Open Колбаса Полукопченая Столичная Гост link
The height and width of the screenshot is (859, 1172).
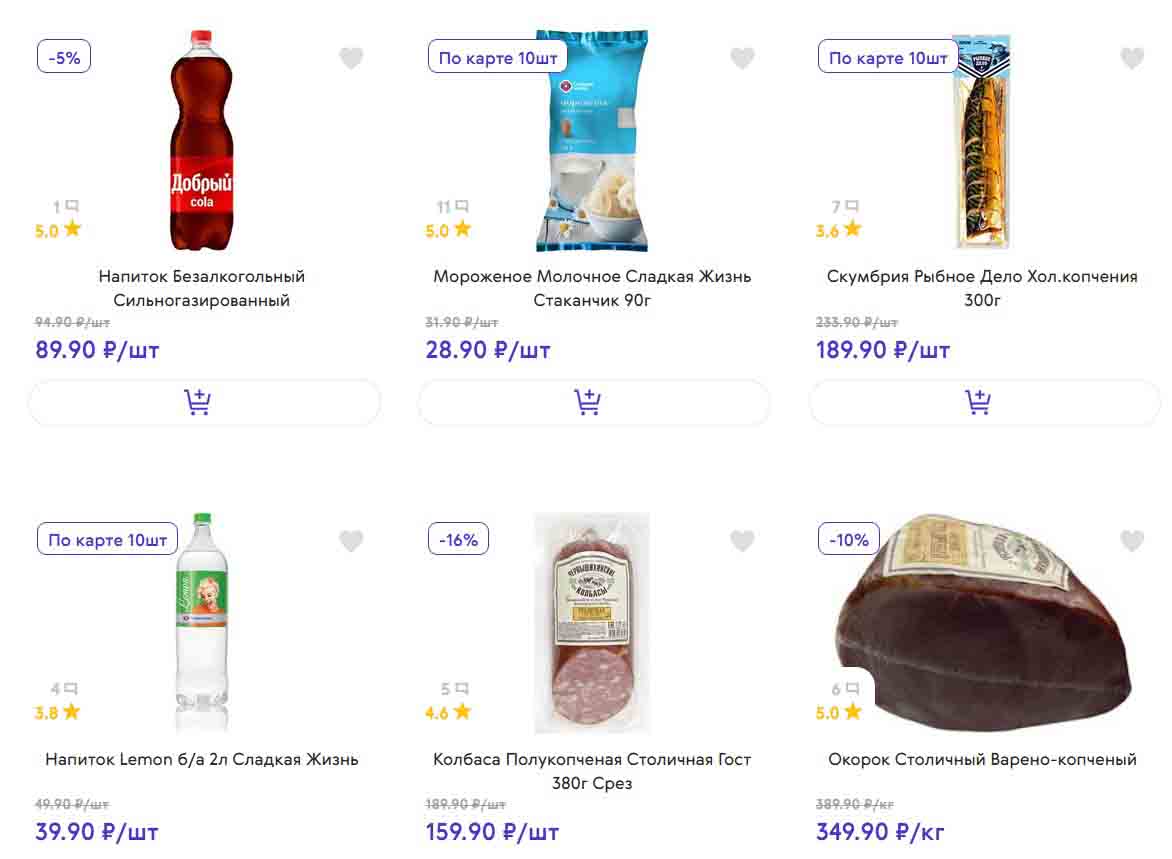pos(592,771)
